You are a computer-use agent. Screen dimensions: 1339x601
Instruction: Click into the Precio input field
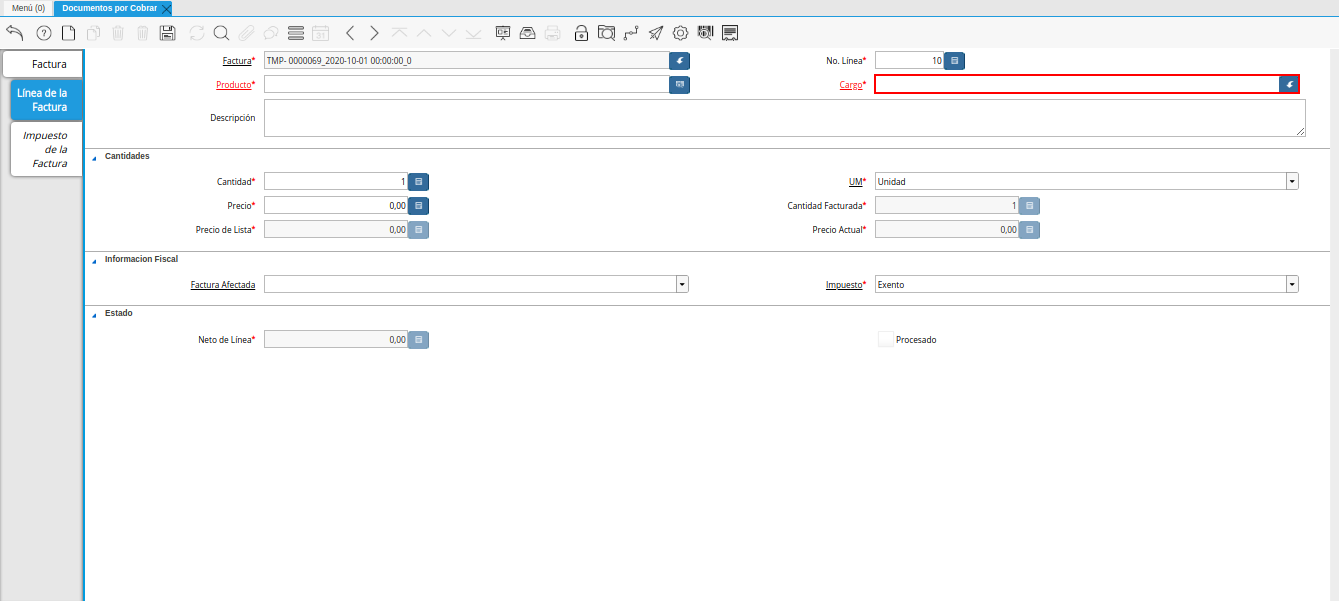click(336, 205)
